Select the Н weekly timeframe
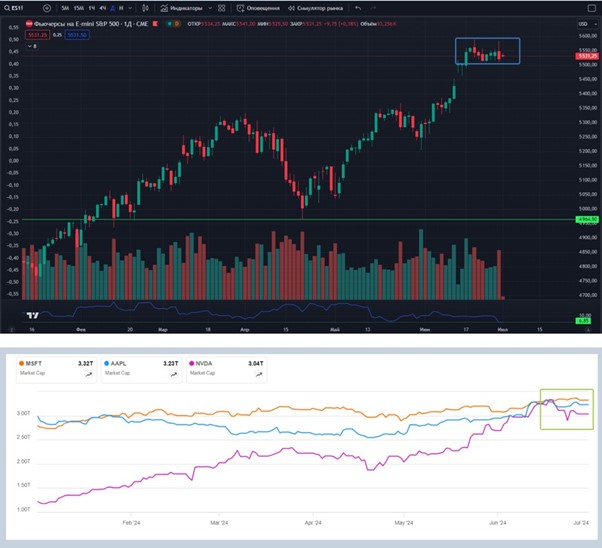This screenshot has height=548, width=602. 121,8
